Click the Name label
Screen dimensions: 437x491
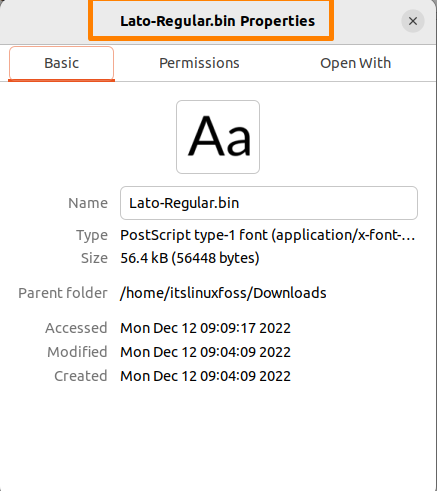88,203
